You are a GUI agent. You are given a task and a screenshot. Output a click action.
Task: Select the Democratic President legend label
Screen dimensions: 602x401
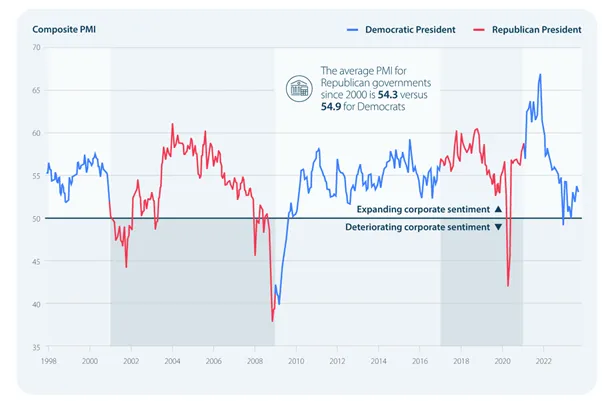(x=410, y=30)
